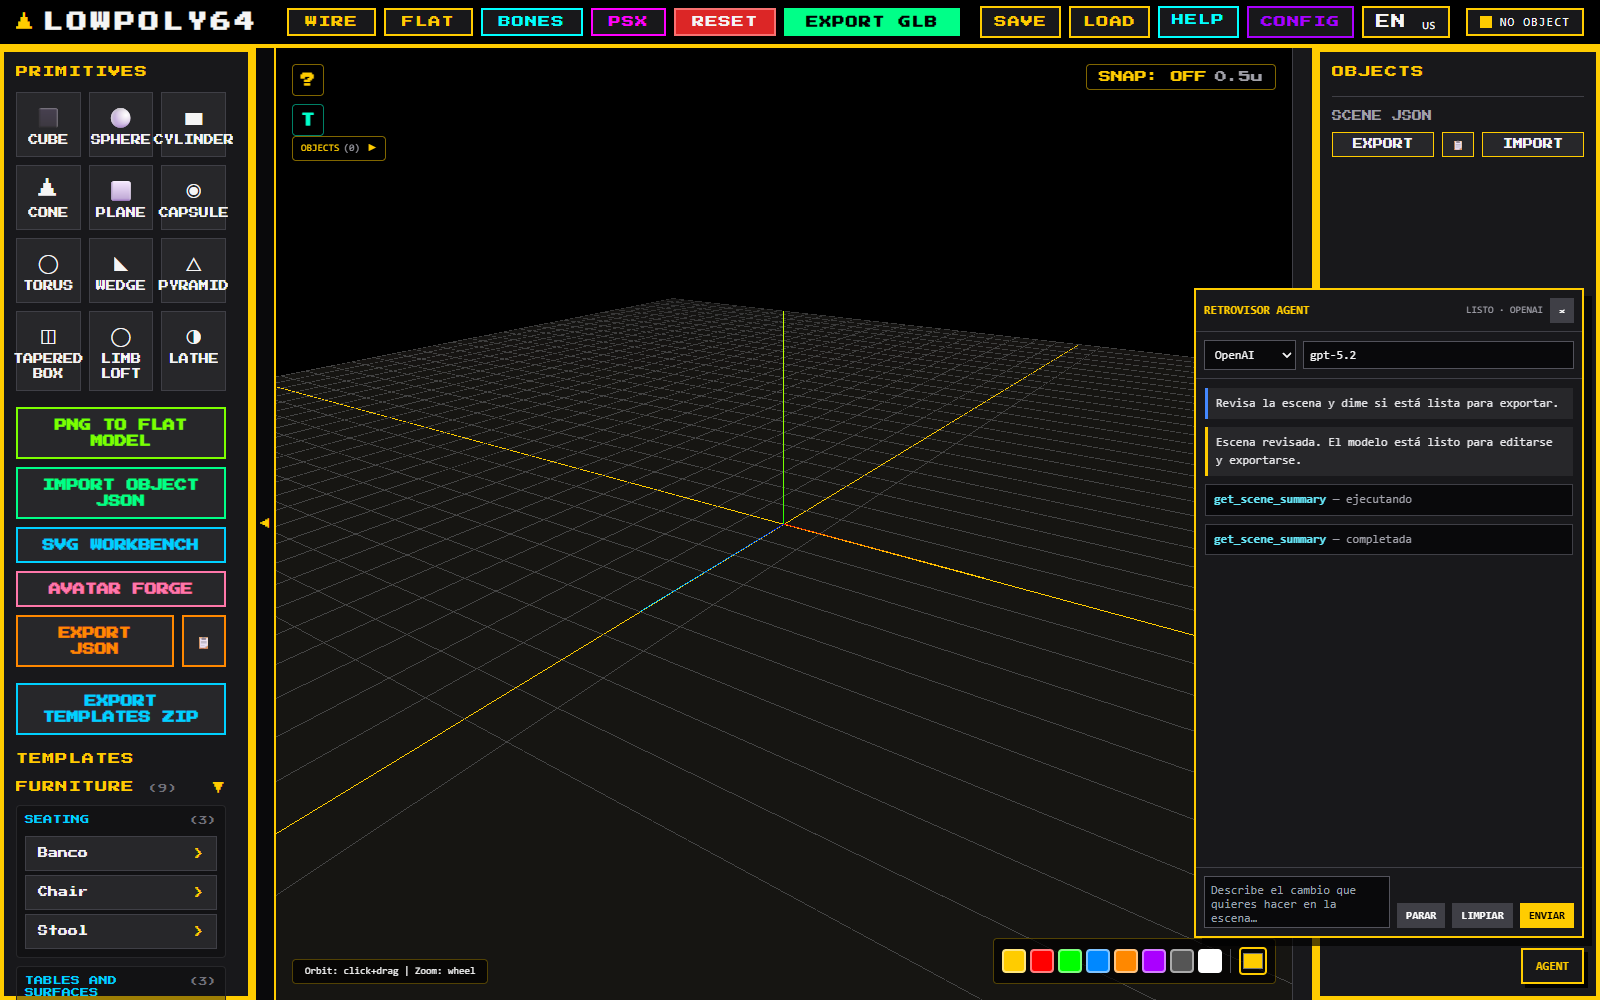Click the LOWPOLY64 logo
The height and width of the screenshot is (1000, 1600).
(136, 21)
